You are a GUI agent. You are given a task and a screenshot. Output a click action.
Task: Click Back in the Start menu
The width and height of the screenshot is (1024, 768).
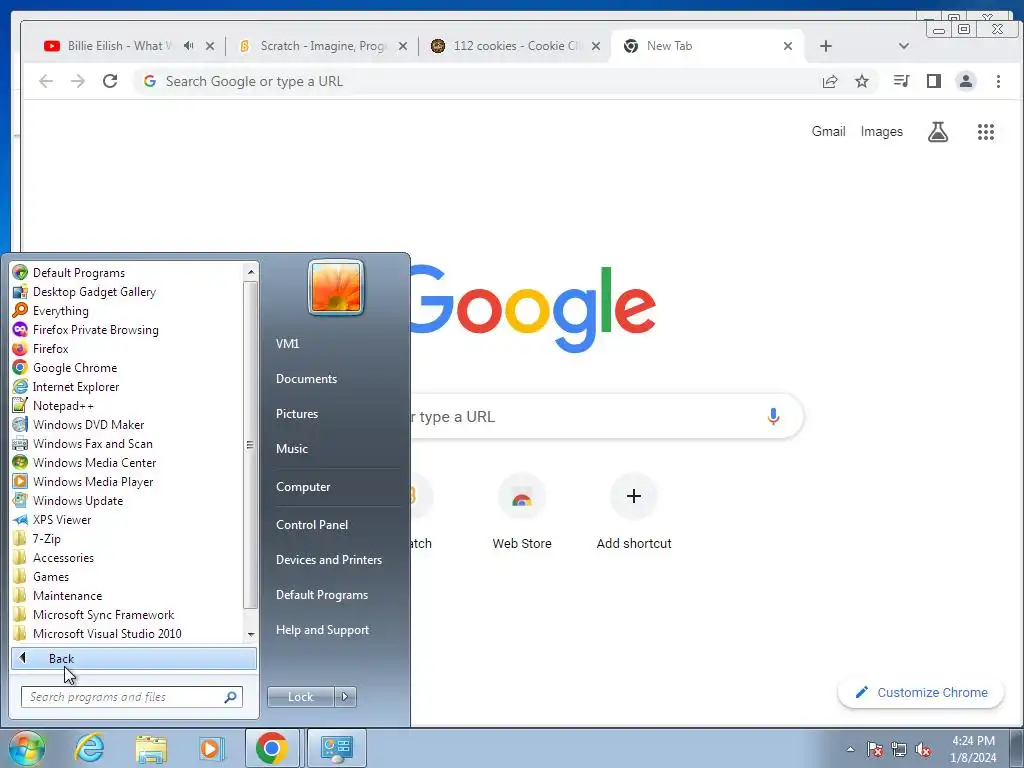134,658
